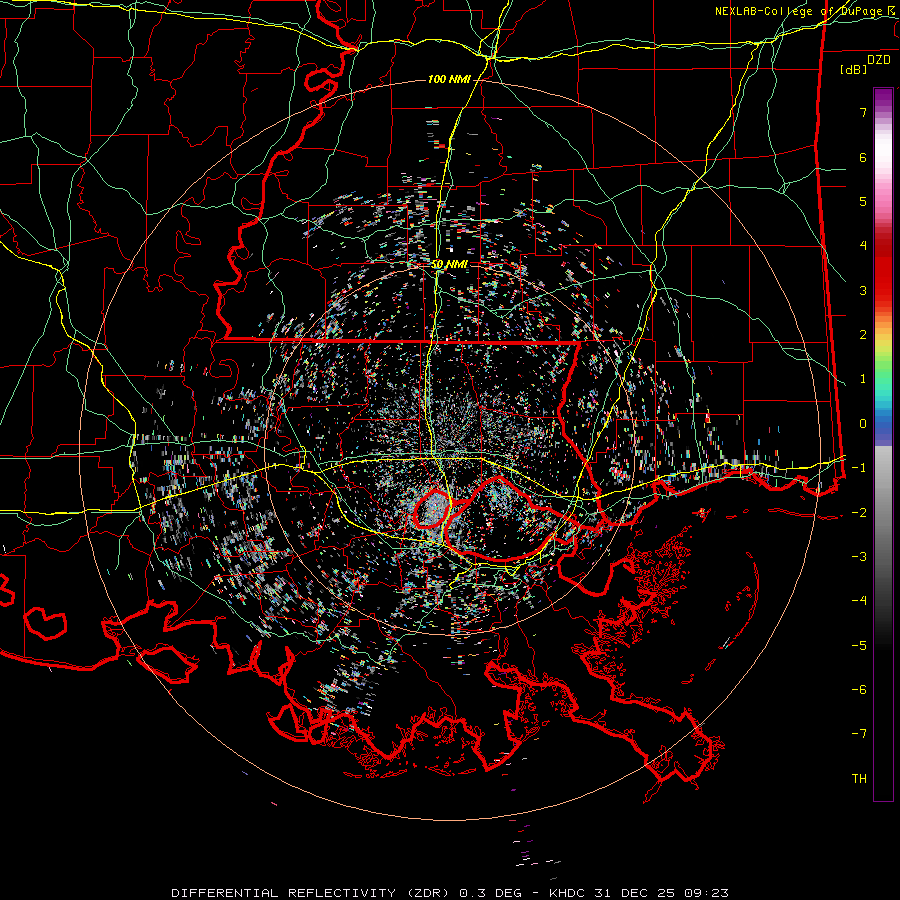The image size is (900, 900).
Task: Click the -4 value on the color scale
Action: point(859,601)
